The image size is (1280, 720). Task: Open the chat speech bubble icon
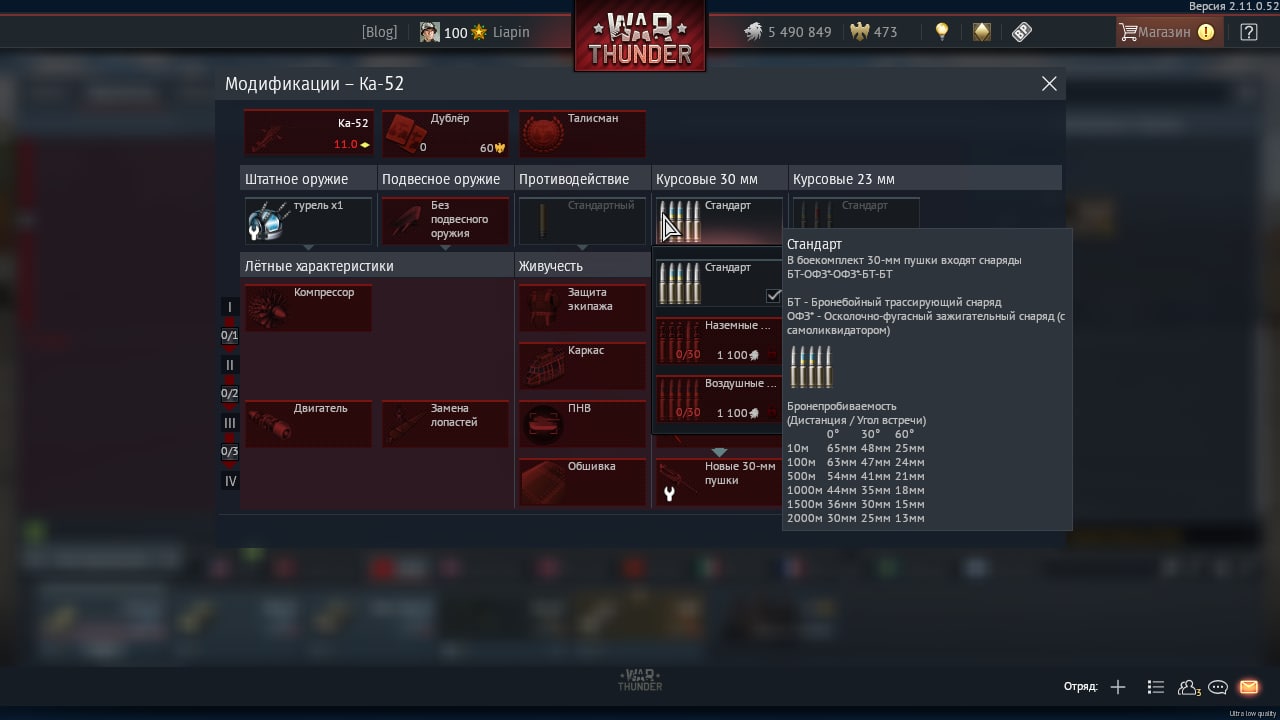point(1218,687)
